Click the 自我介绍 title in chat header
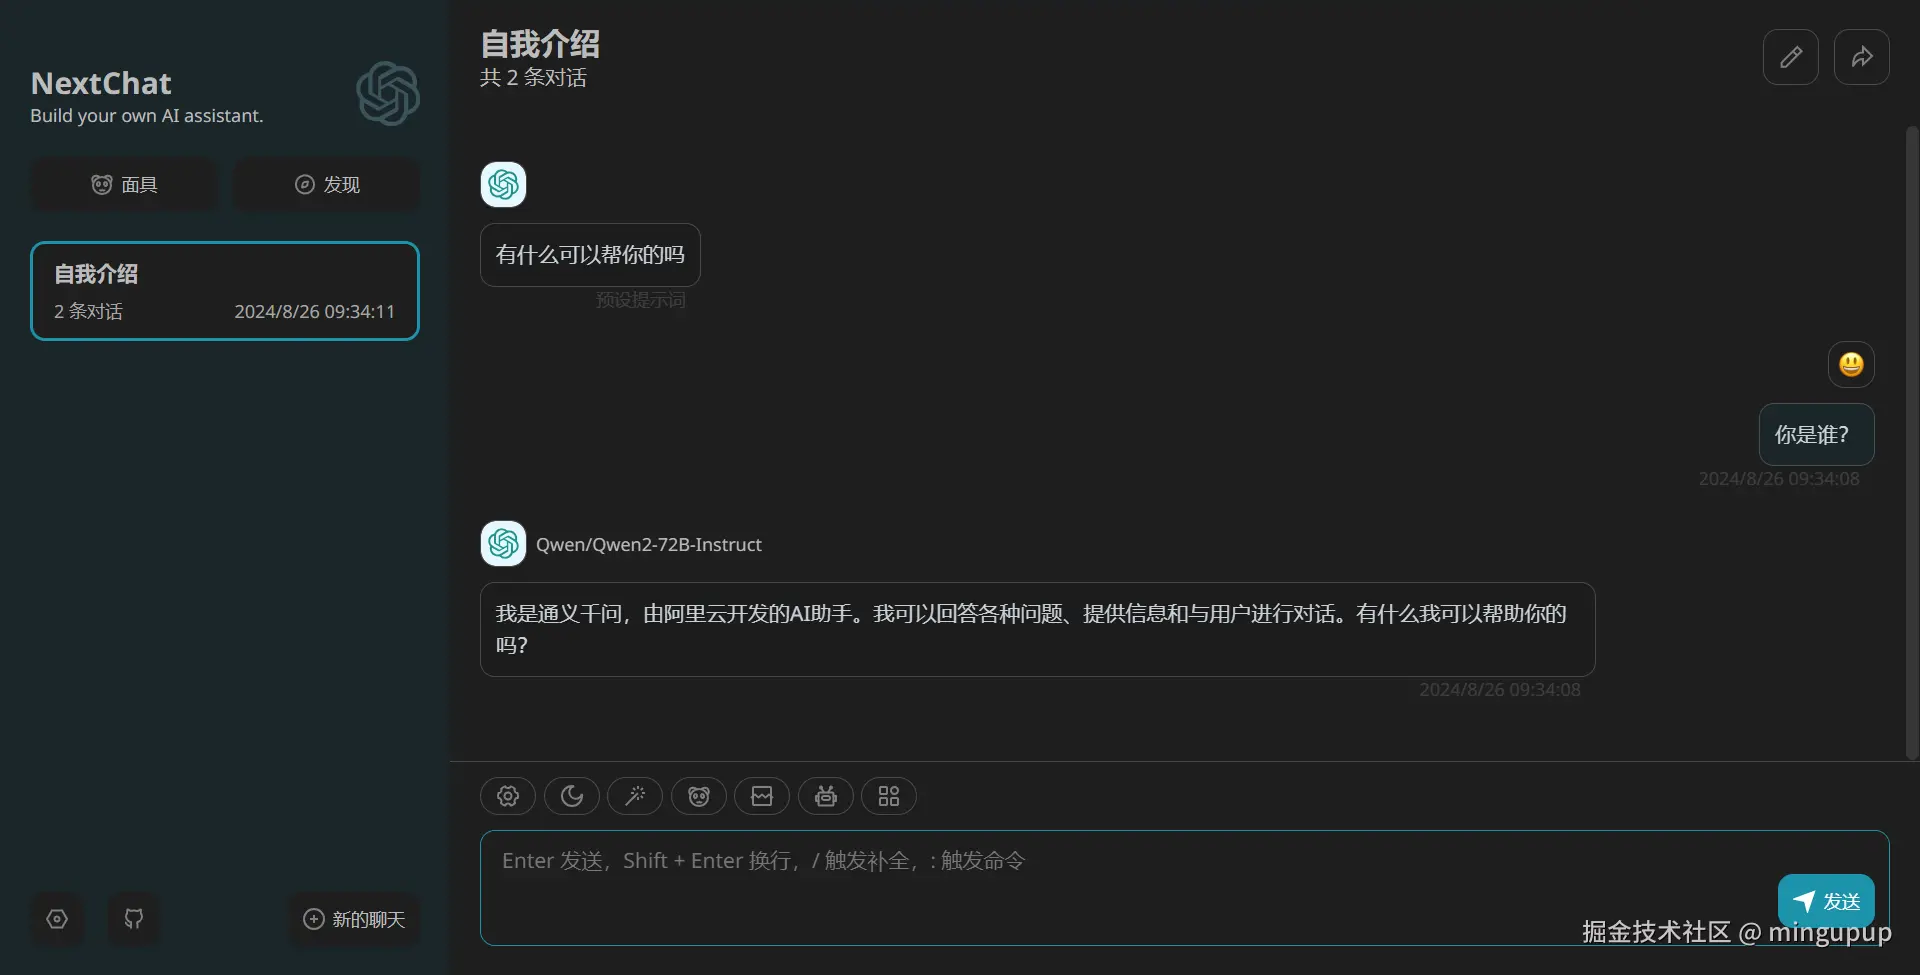1920x975 pixels. [x=540, y=44]
